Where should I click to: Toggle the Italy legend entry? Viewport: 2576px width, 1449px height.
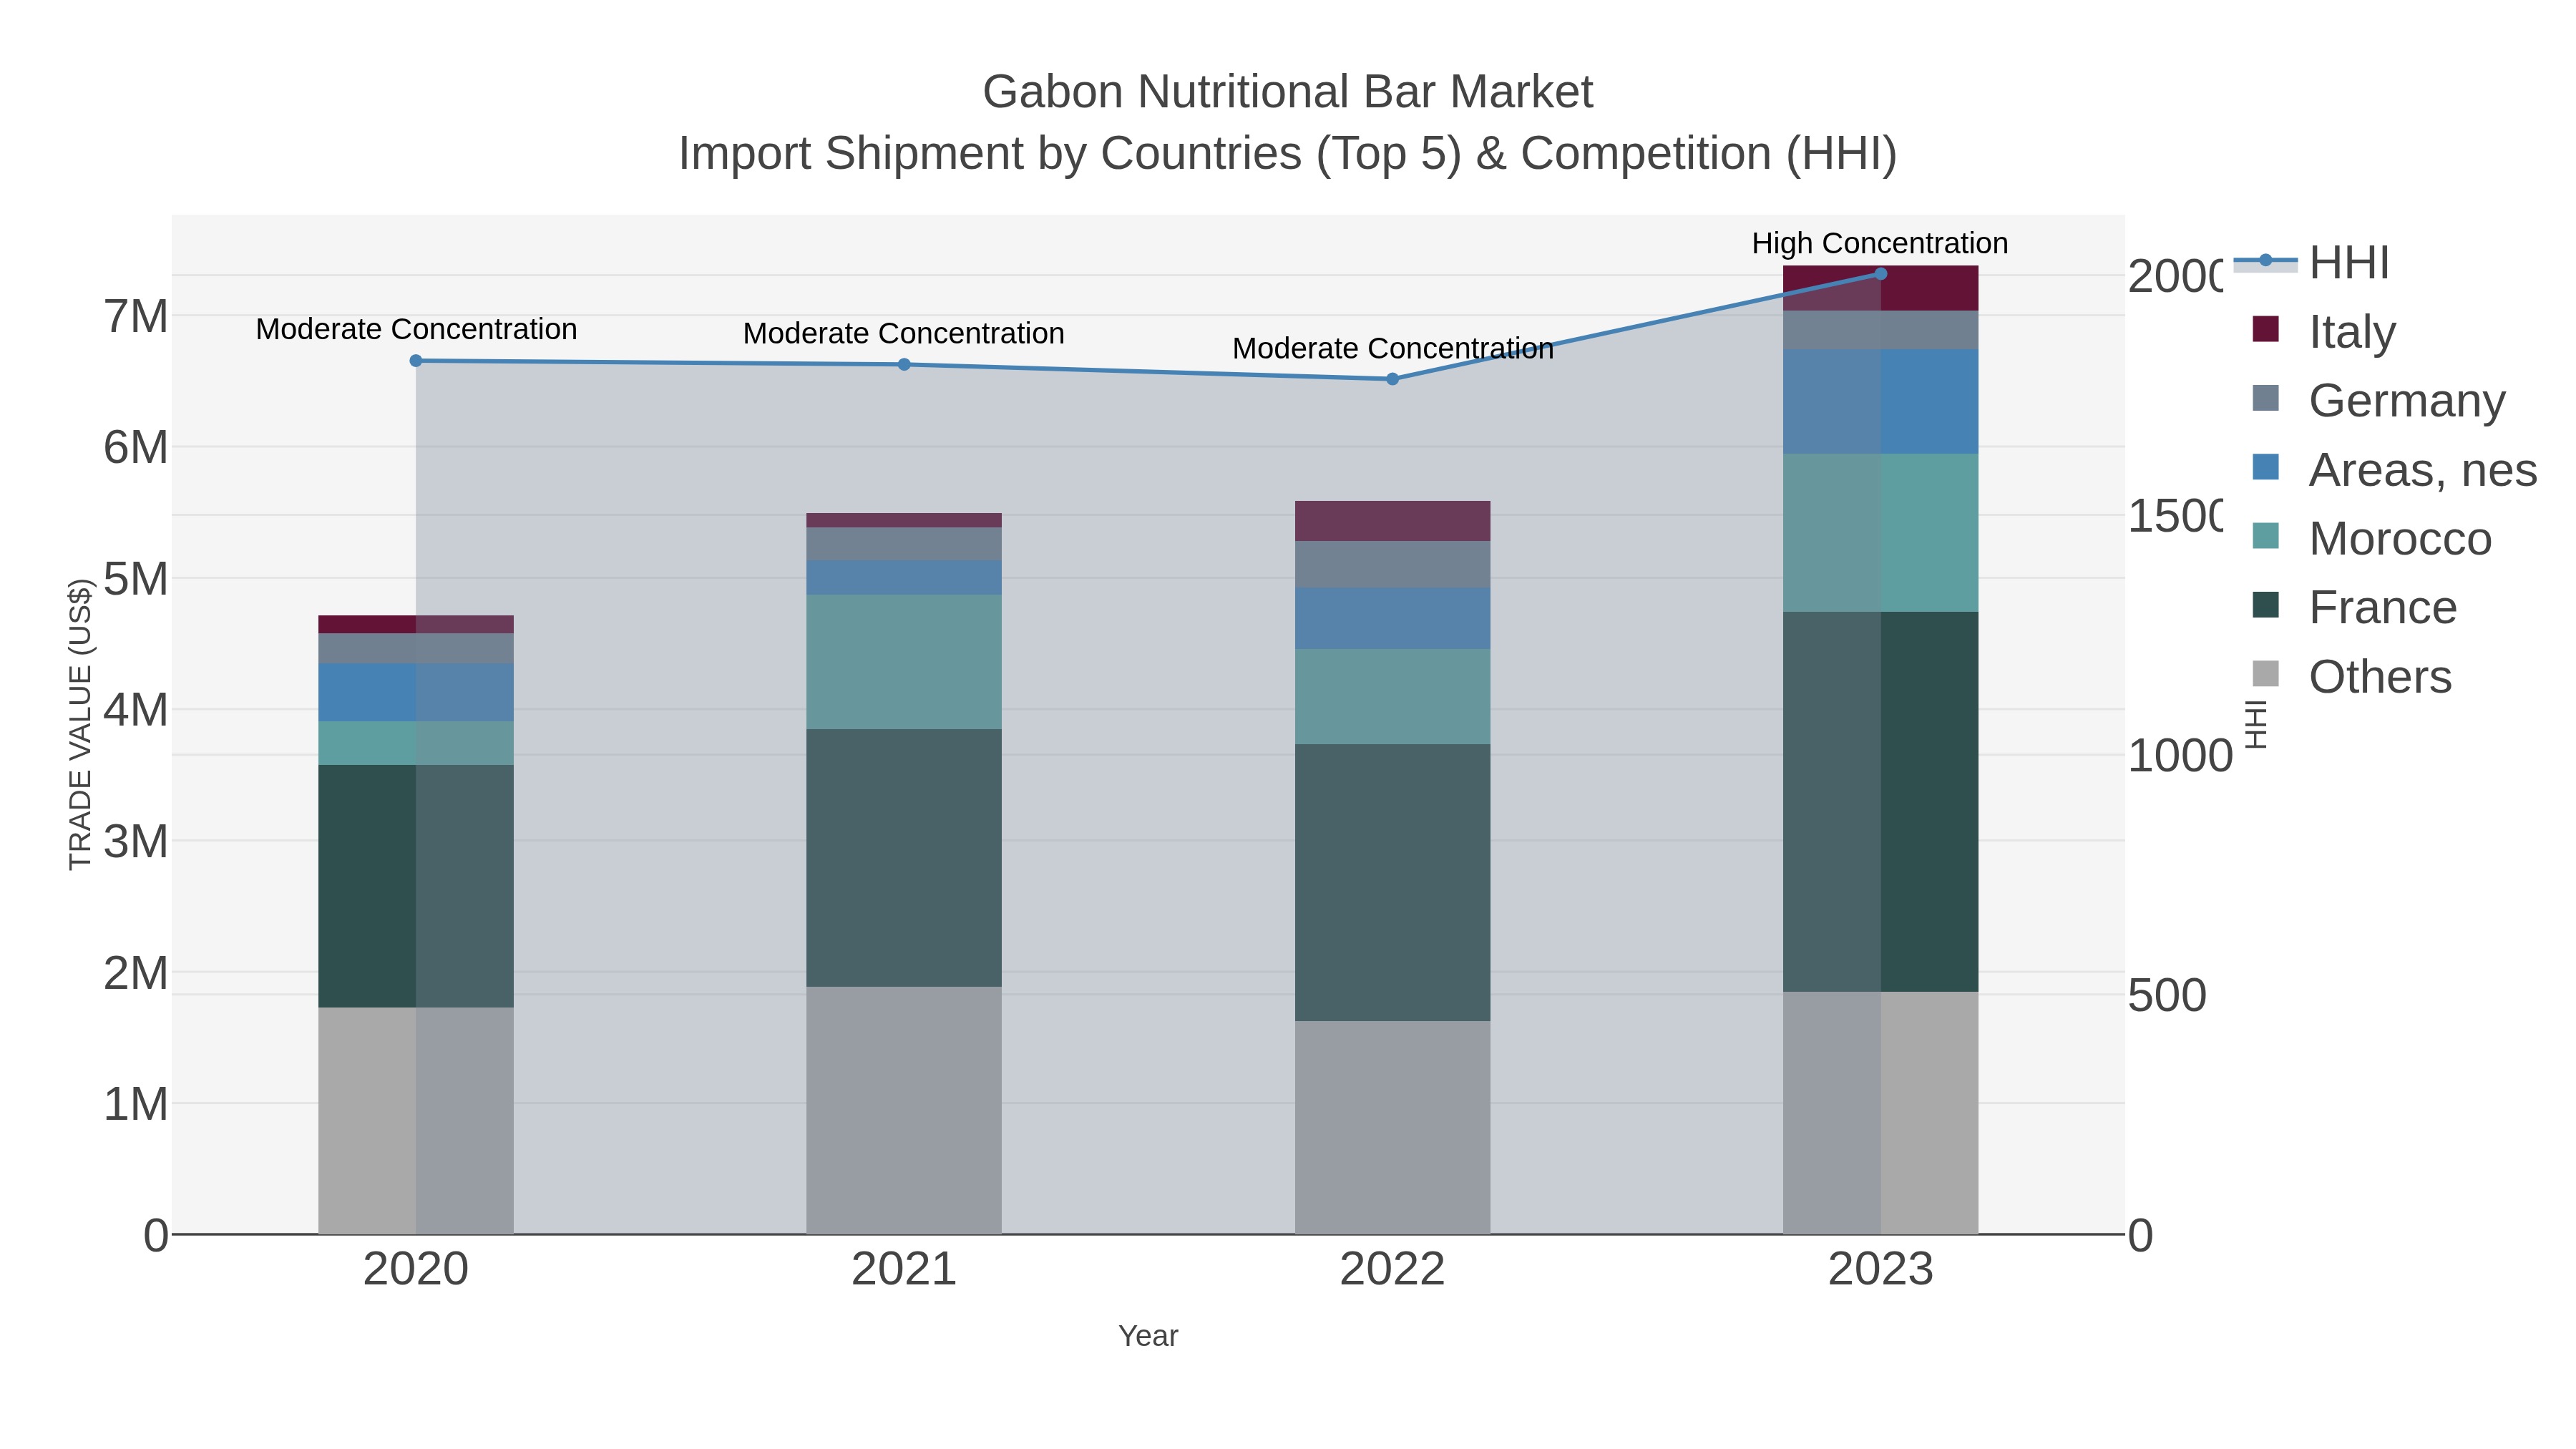(x=2324, y=331)
